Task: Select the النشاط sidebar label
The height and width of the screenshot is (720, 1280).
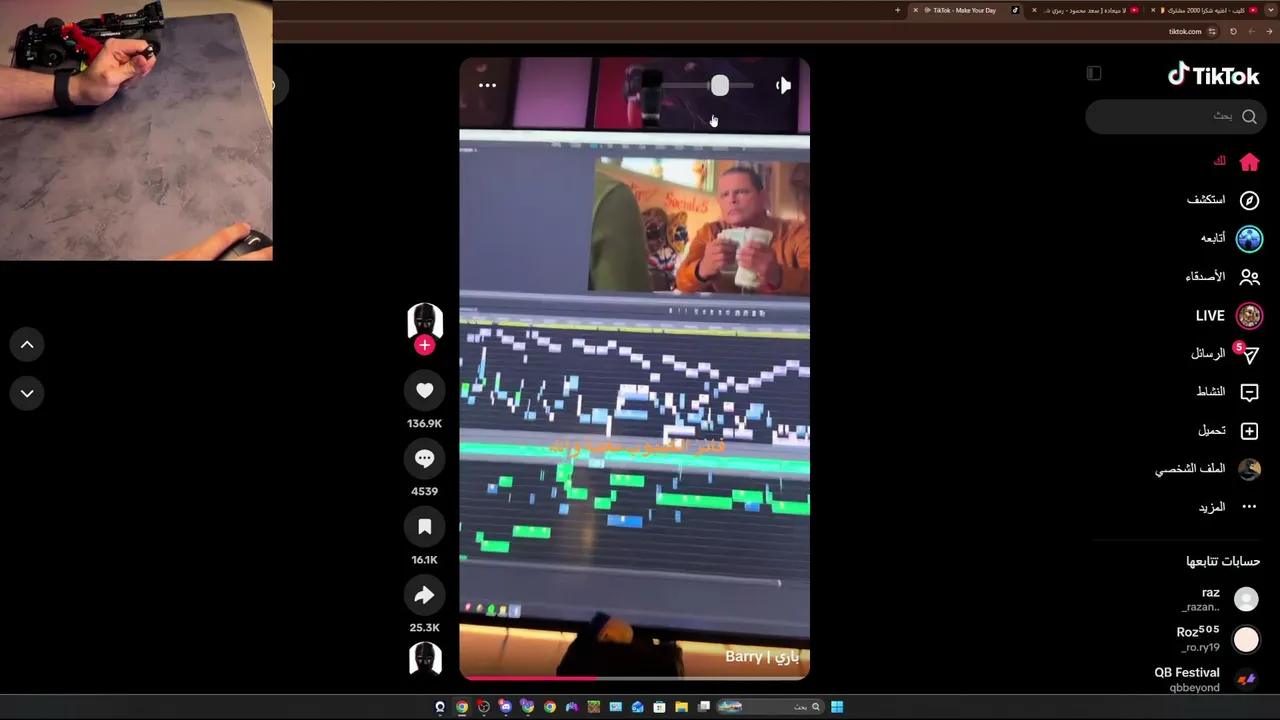Action: click(x=1211, y=392)
